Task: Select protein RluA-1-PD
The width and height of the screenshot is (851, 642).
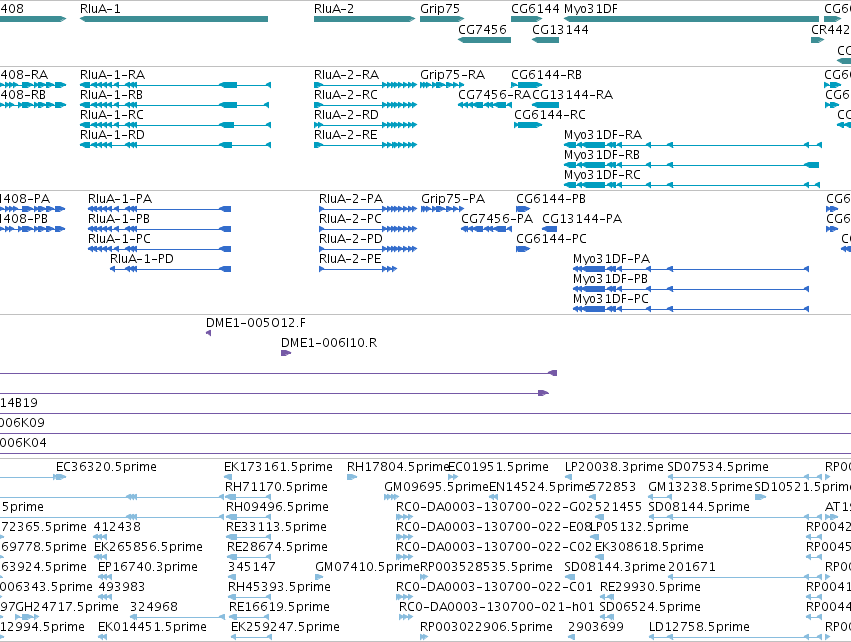Action: 142,259
